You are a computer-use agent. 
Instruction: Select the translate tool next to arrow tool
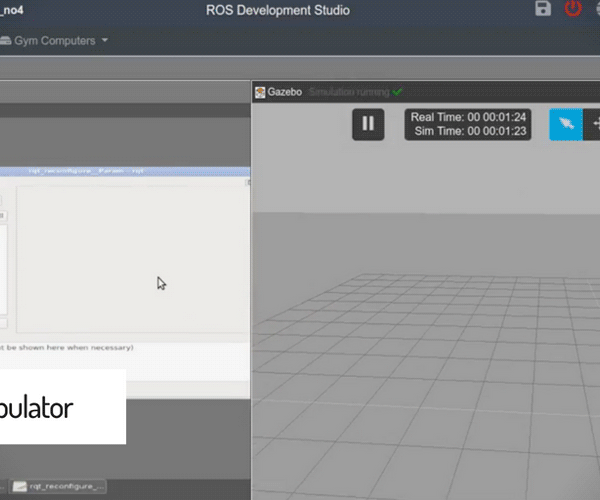tap(592, 124)
